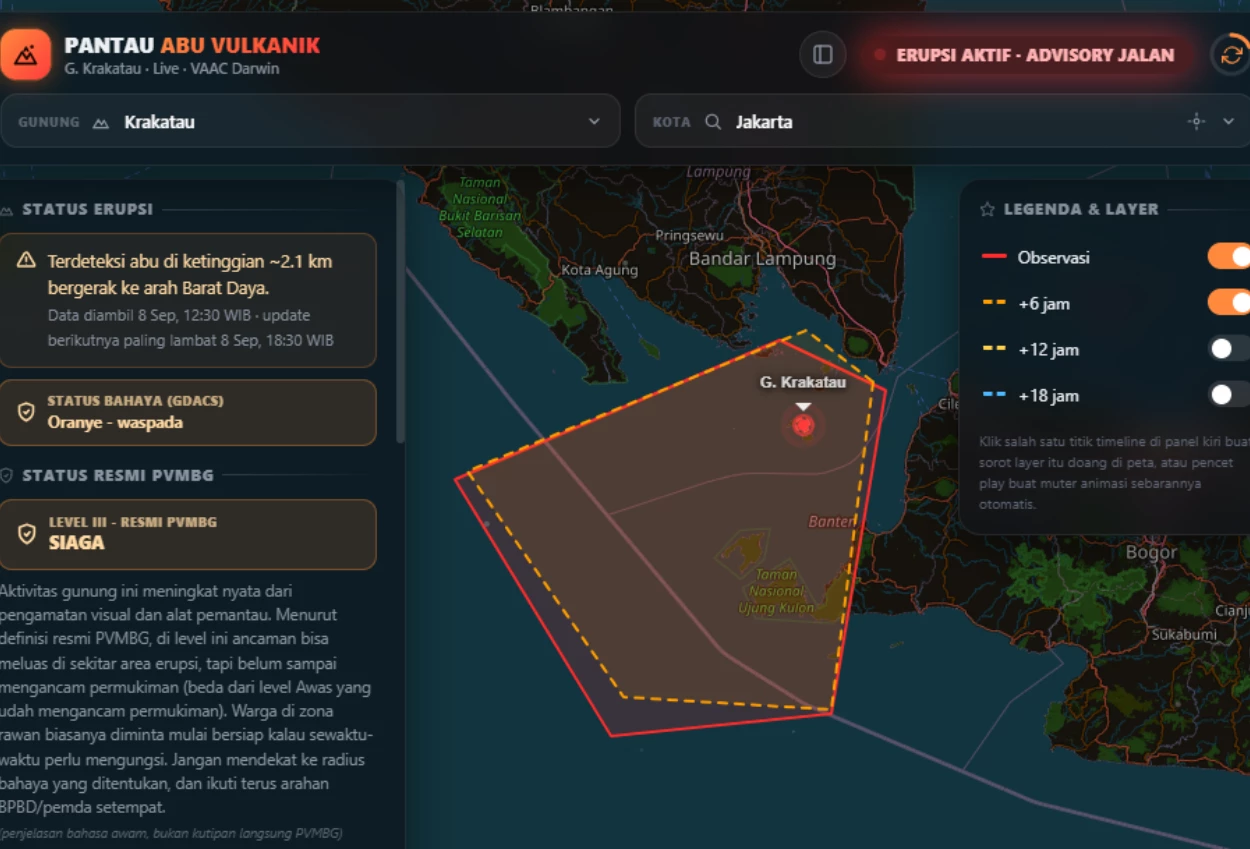Turn off the Observasi layer toggle
The width and height of the screenshot is (1250, 849).
tap(1229, 257)
